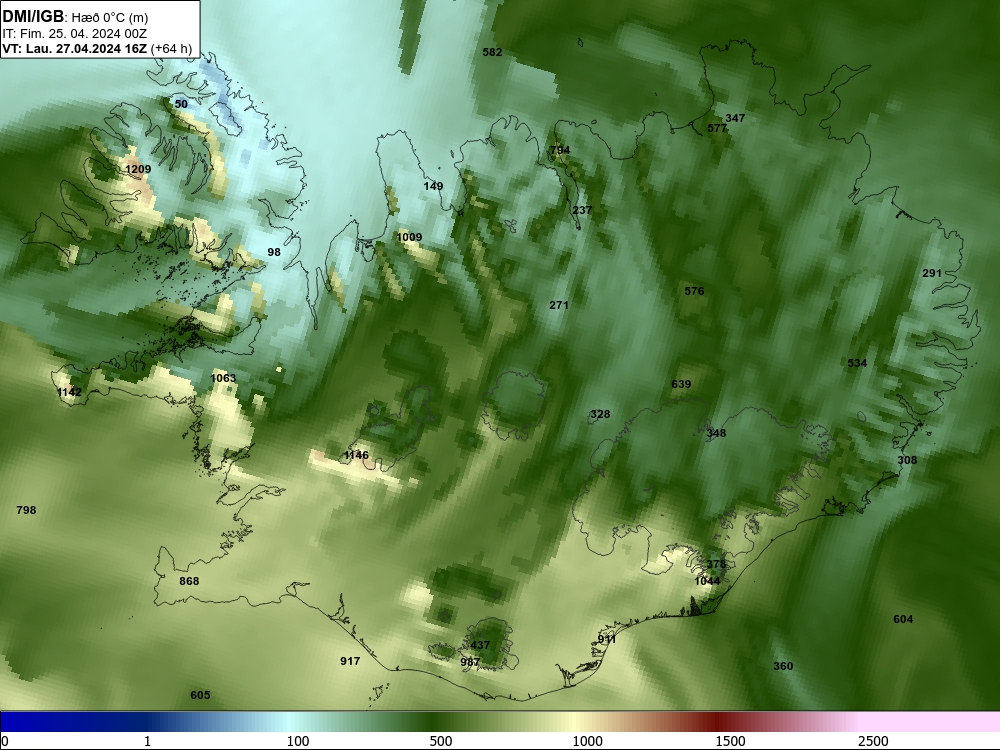This screenshot has width=1000, height=750.
Task: Click the color scale label 1
Action: [147, 741]
